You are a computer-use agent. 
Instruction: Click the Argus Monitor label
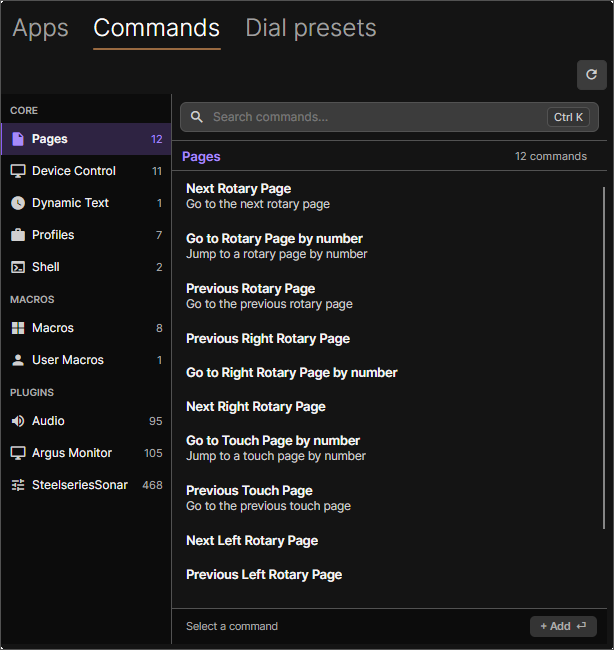point(72,453)
